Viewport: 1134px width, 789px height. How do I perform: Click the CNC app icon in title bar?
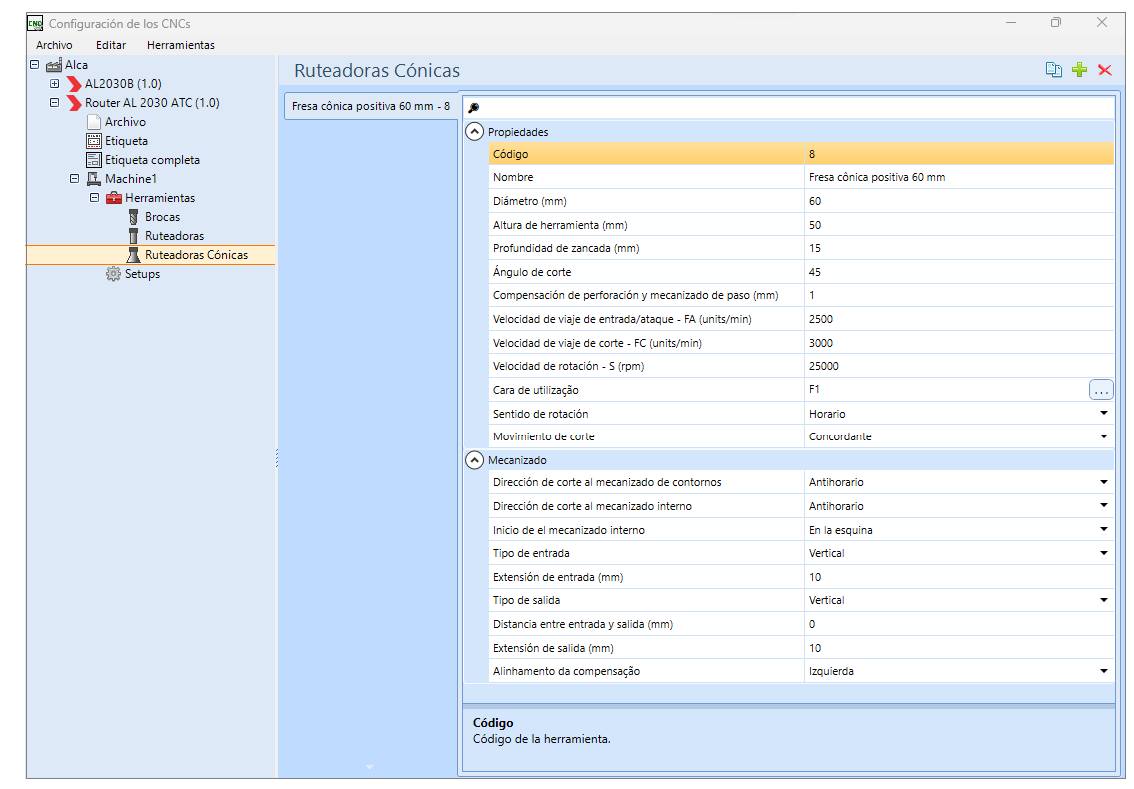click(x=35, y=23)
